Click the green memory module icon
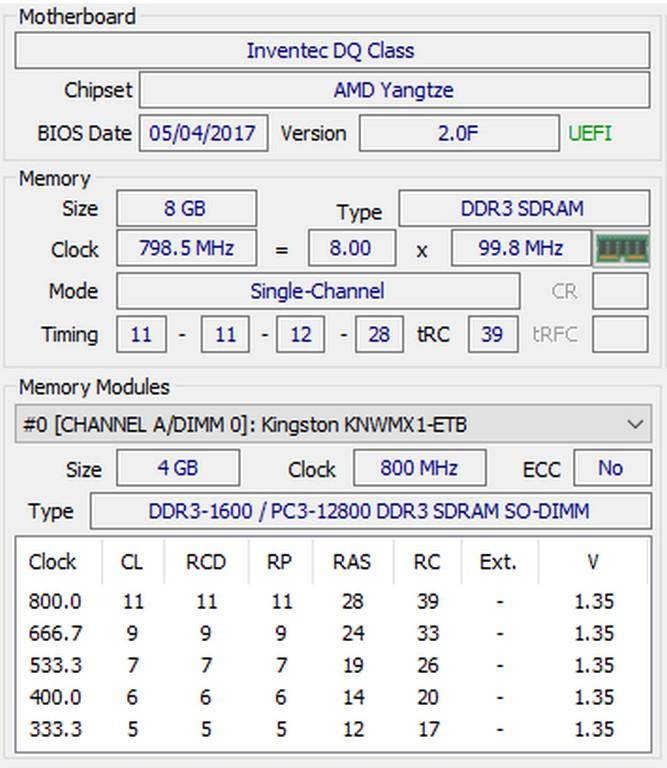This screenshot has width=667, height=768. [x=621, y=248]
